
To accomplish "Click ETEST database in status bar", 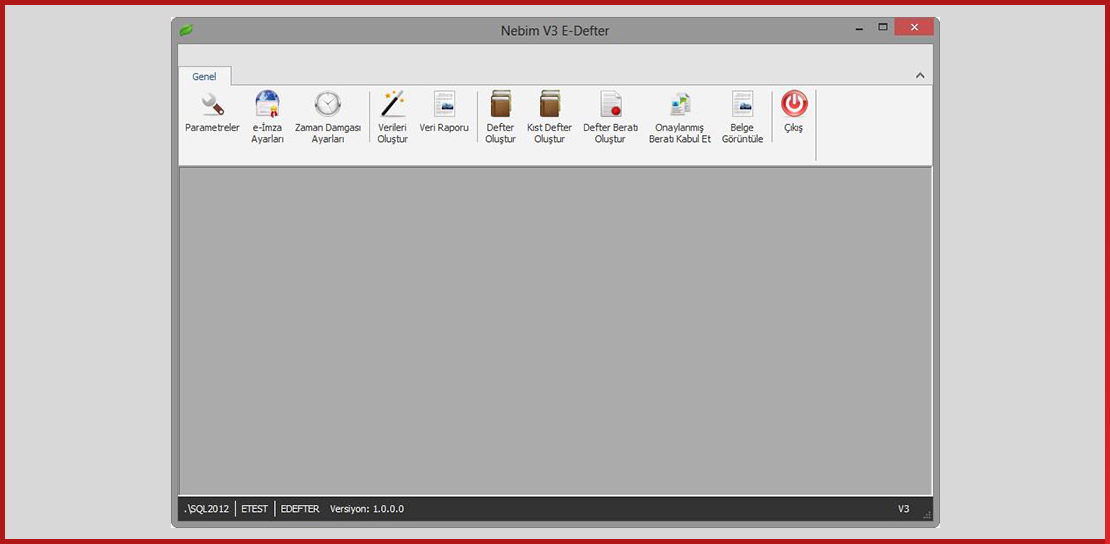I will (x=254, y=509).
